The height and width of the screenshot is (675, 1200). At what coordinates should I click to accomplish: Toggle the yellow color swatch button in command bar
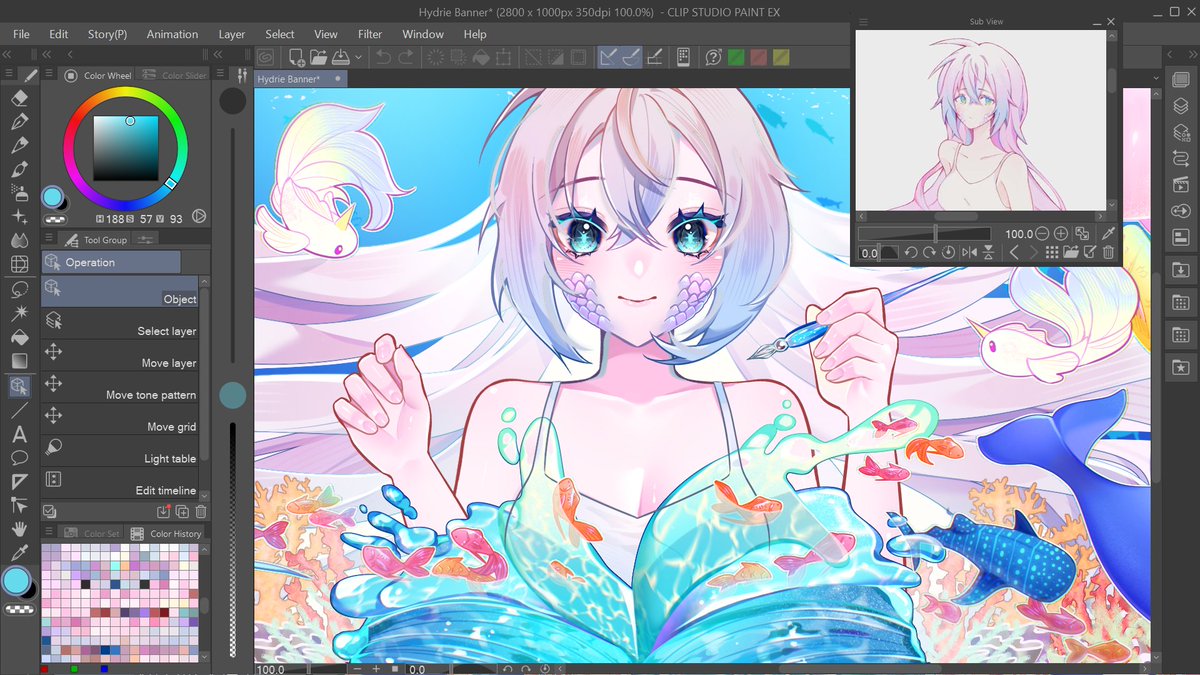tap(780, 57)
